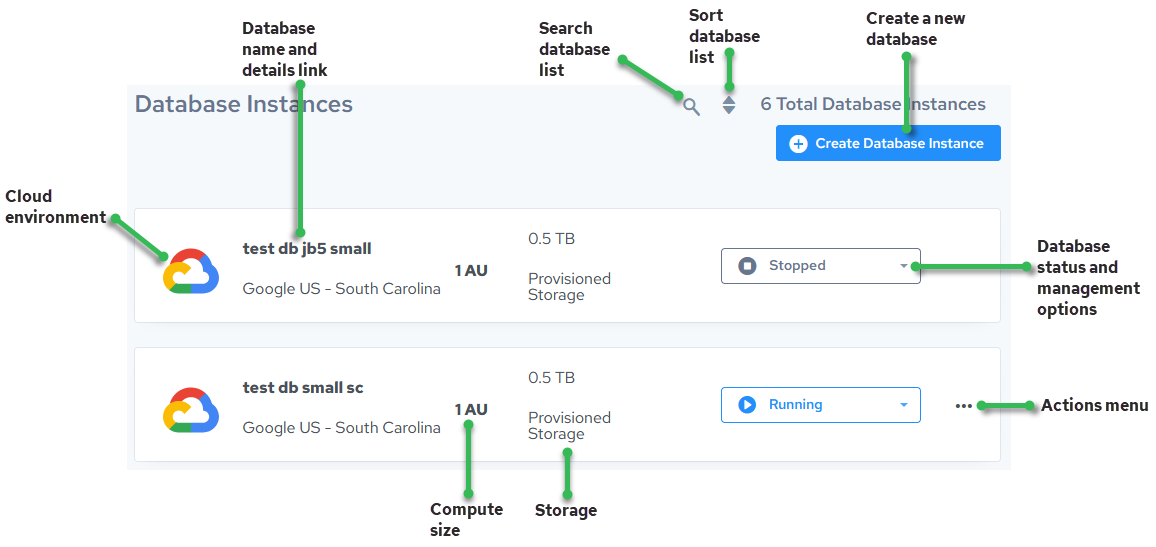Click the Provisioned Storage text for test db small sc
1156x547 pixels.
point(569,426)
